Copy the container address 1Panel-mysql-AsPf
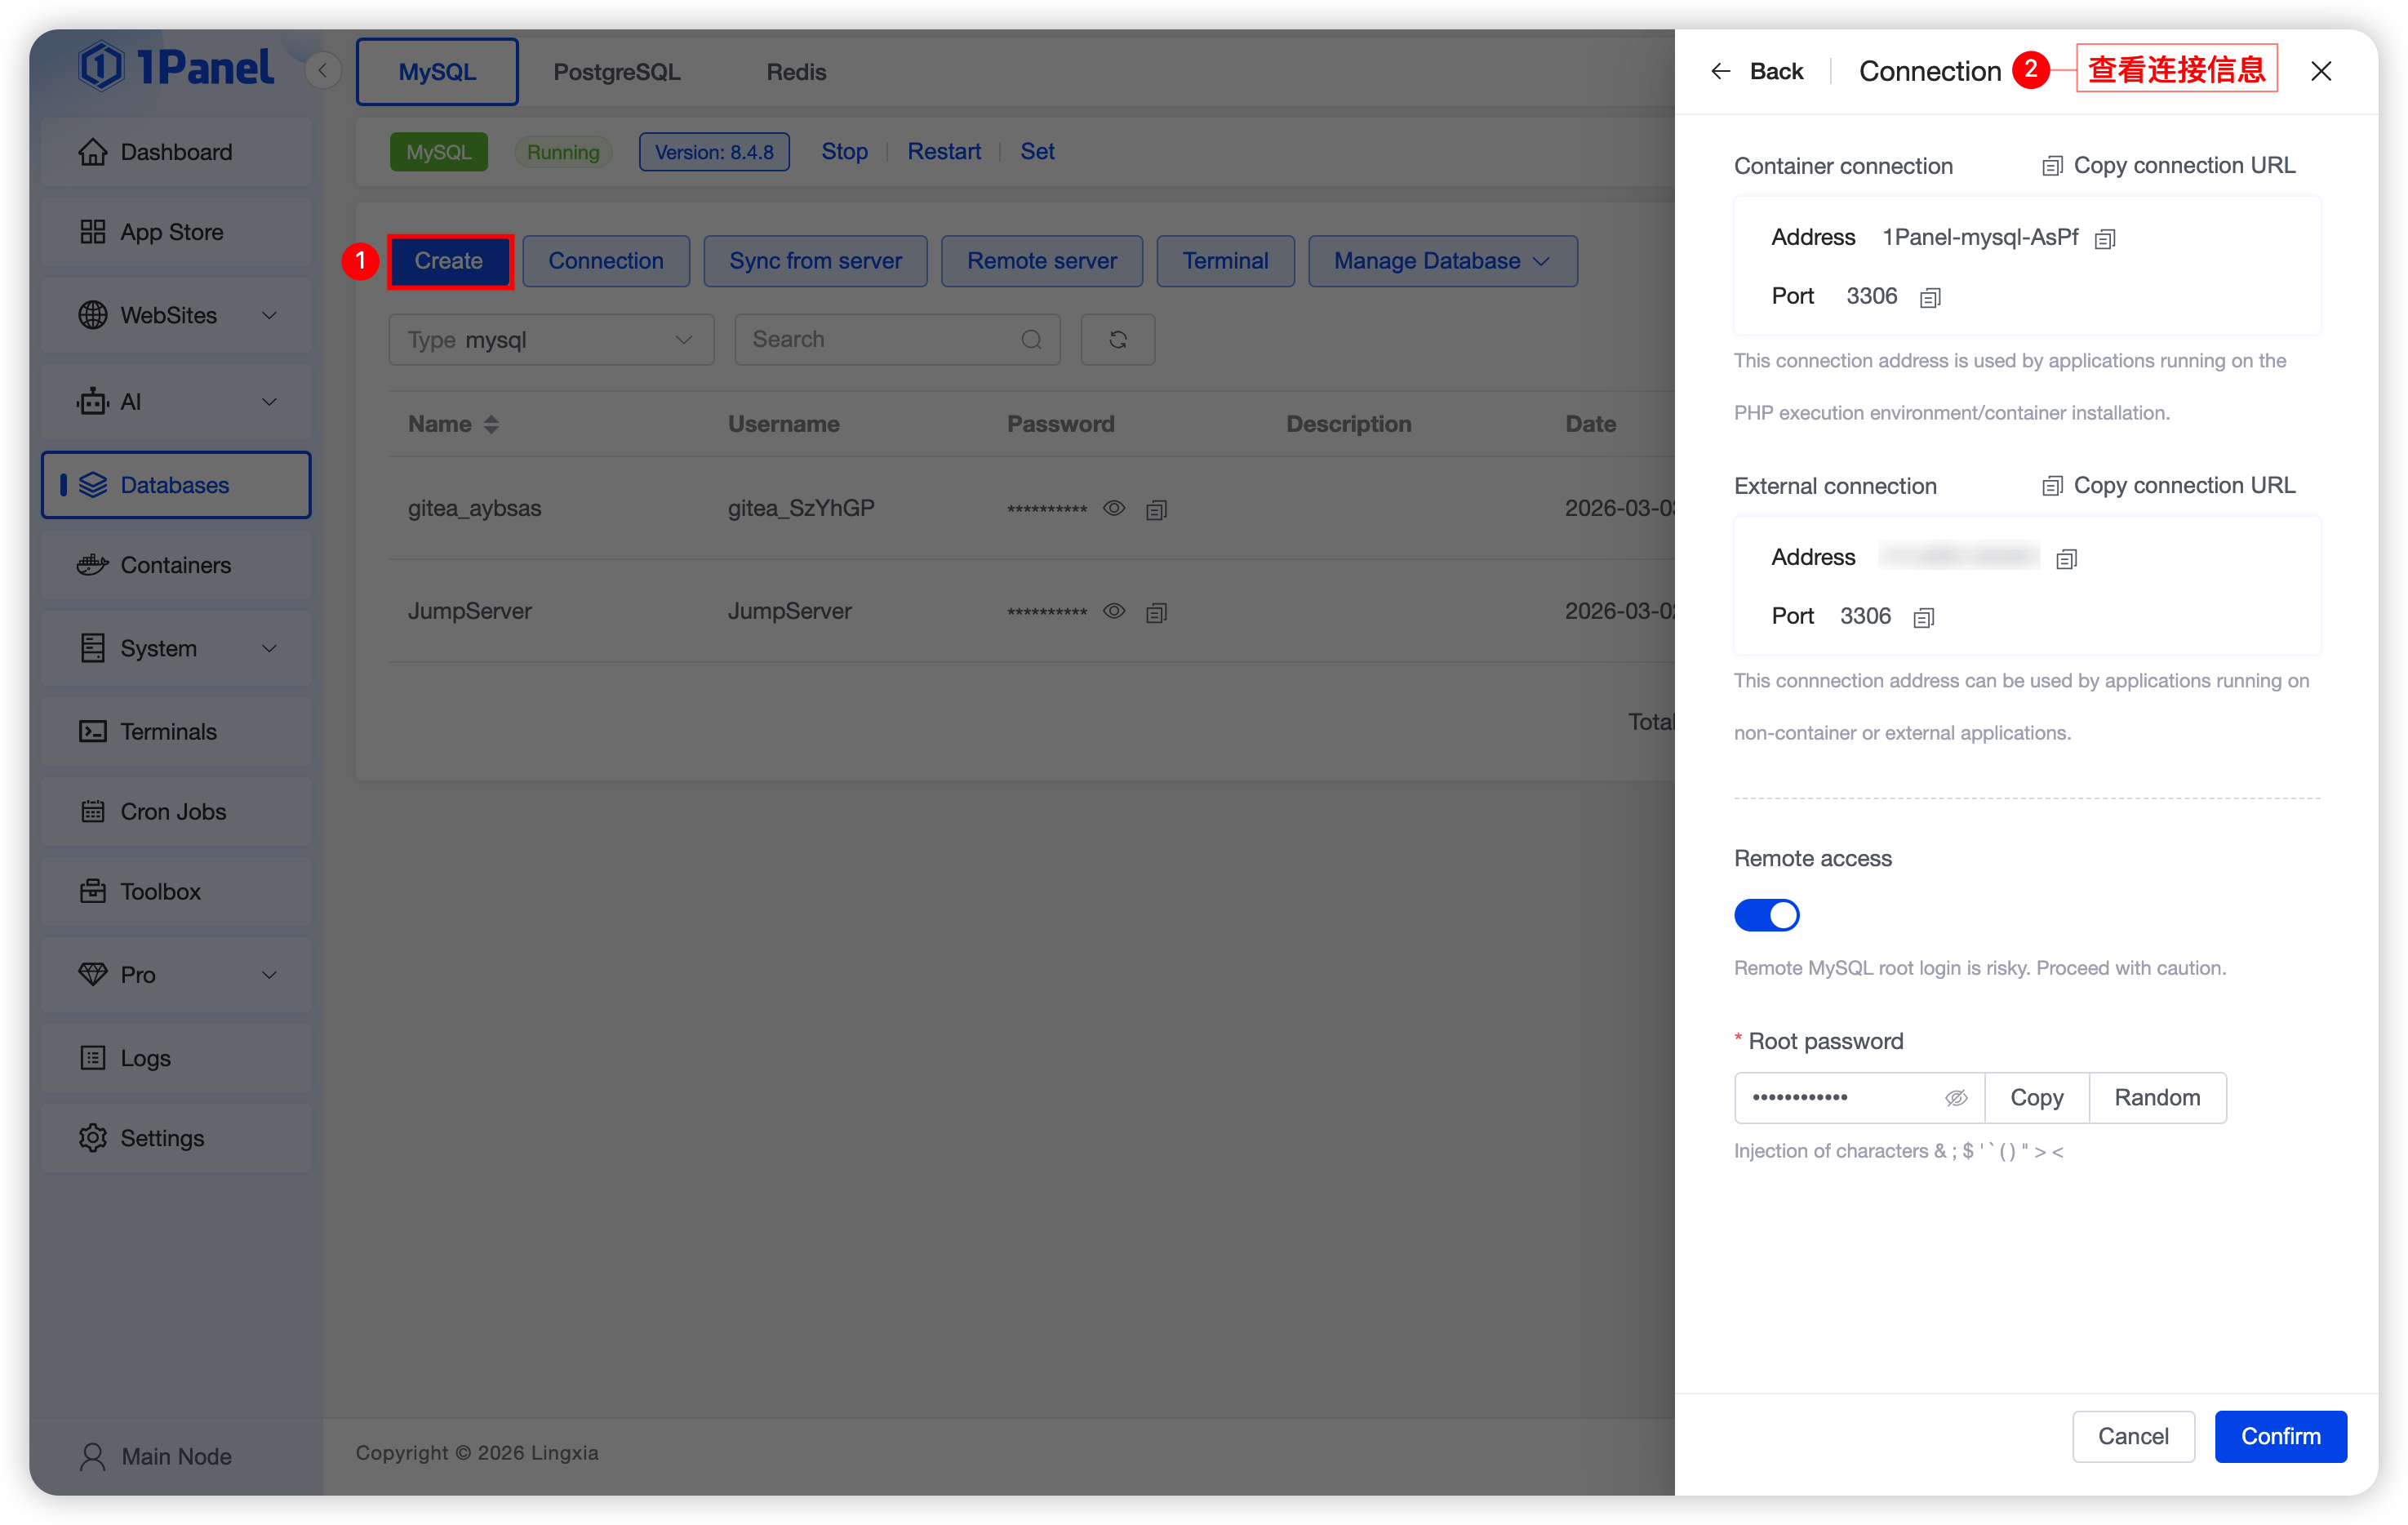 pyautogui.click(x=2104, y=239)
